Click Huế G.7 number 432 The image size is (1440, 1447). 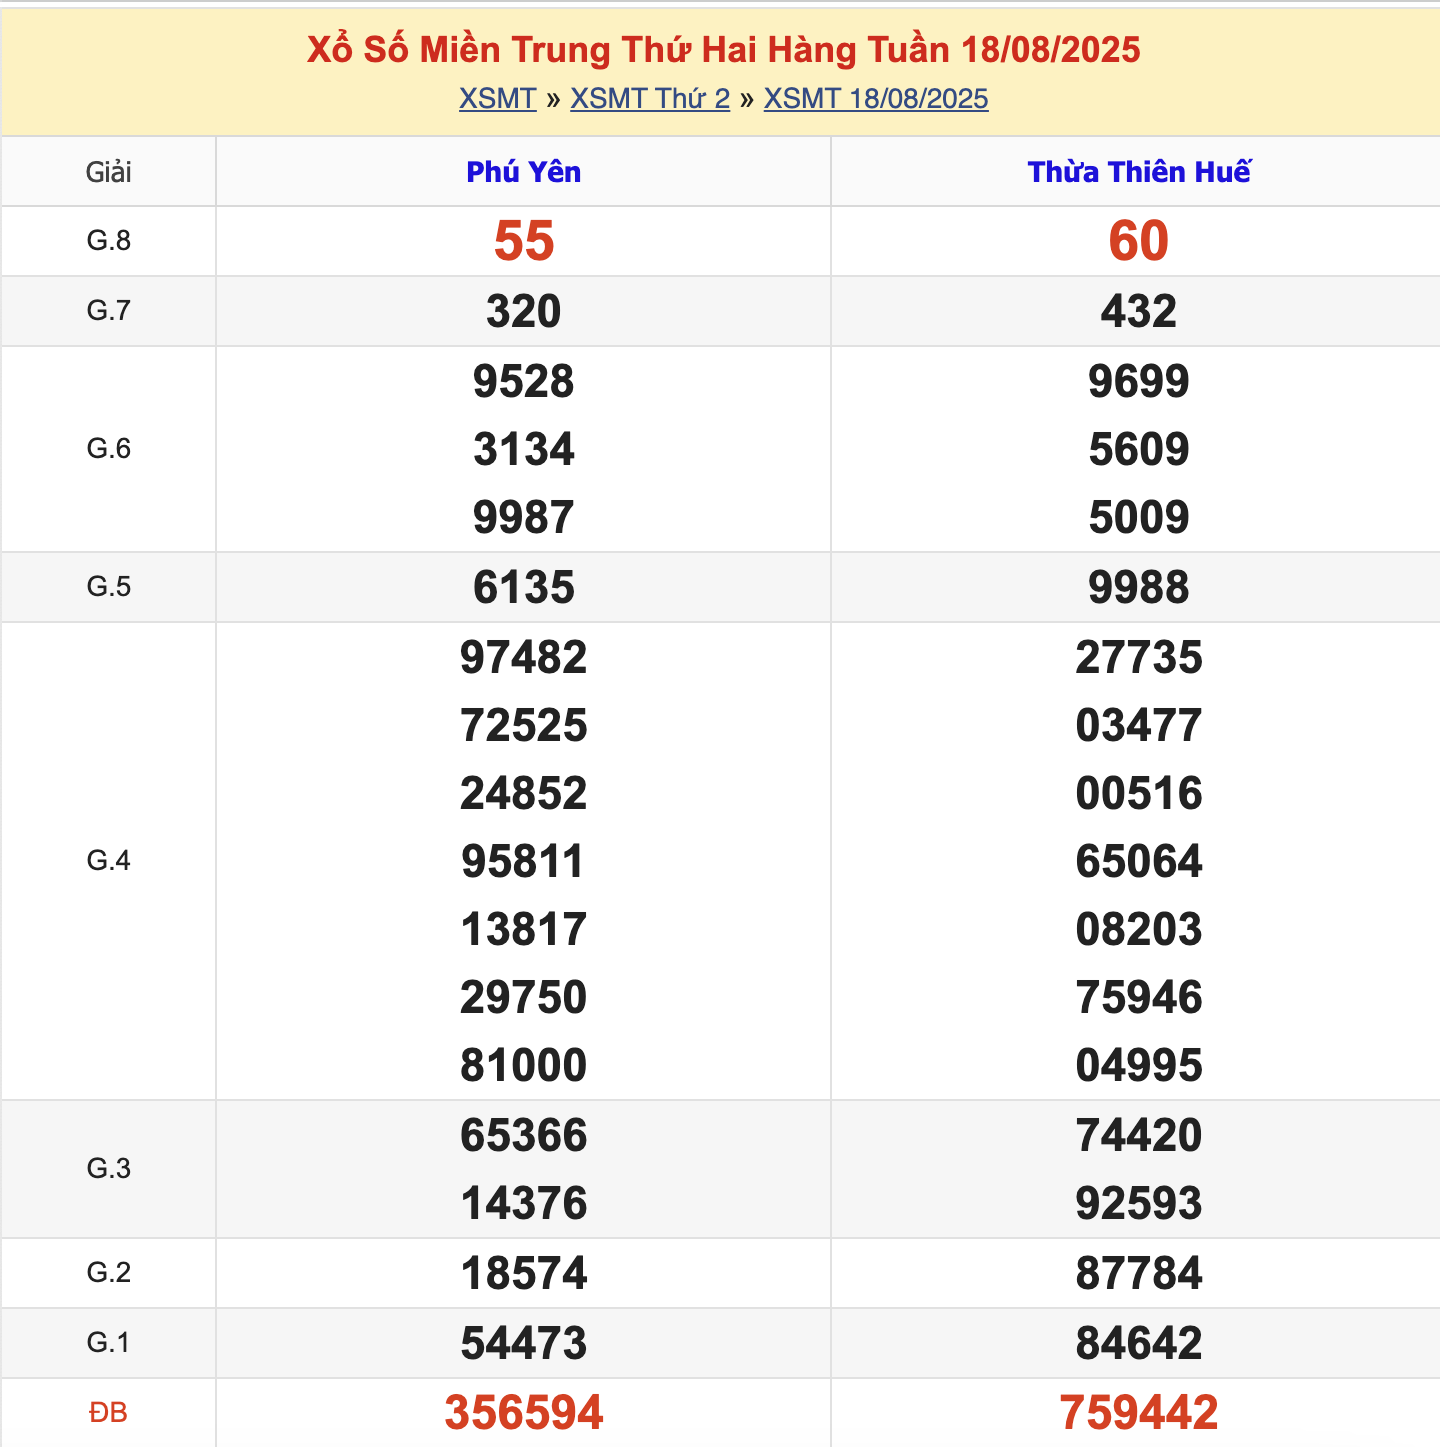click(1139, 311)
